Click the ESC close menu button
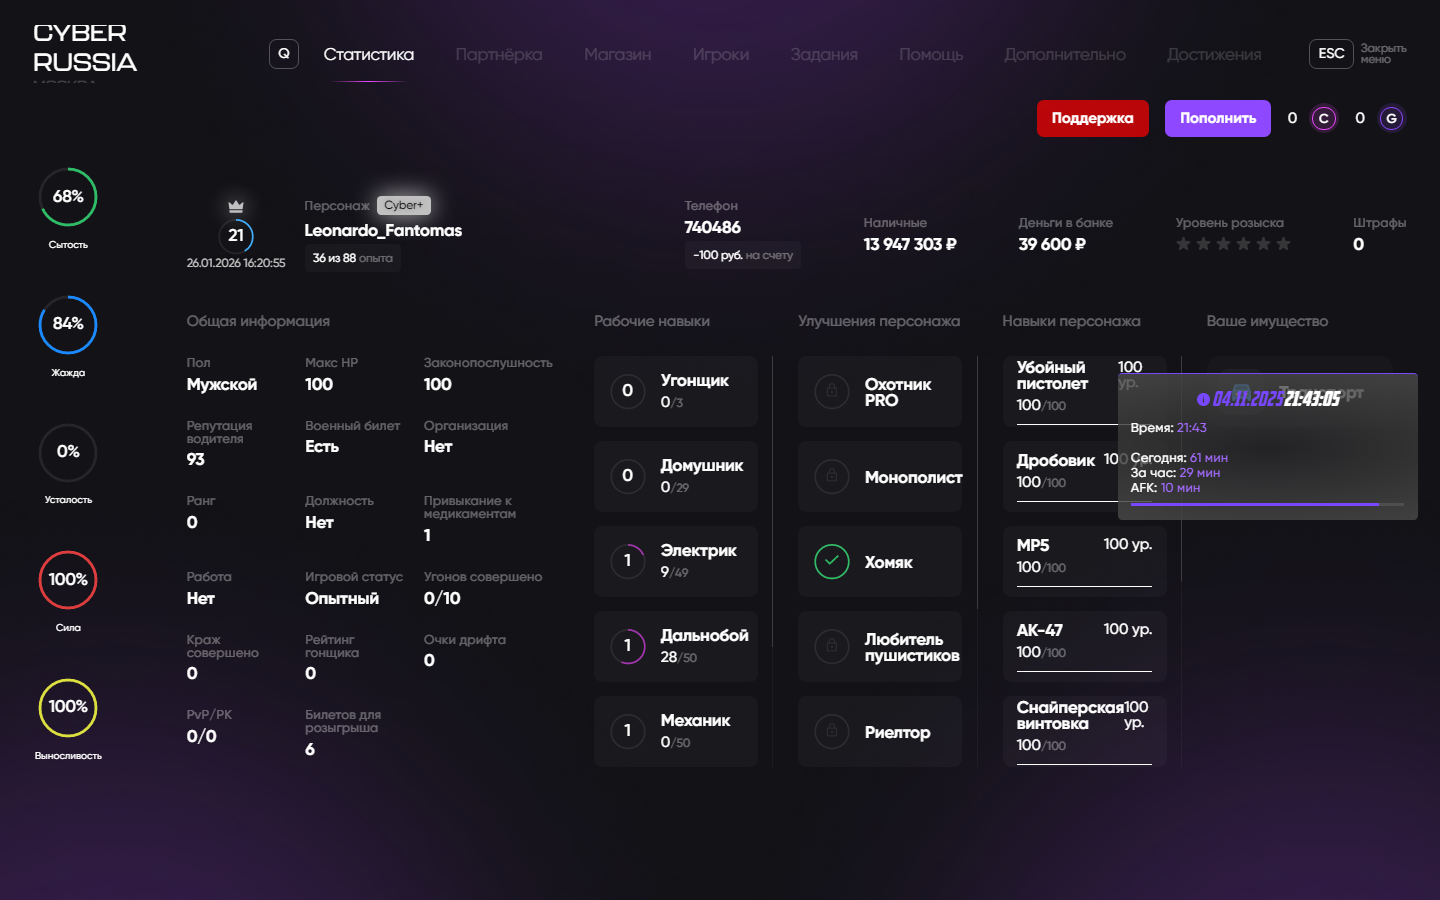1440x900 pixels. tap(1331, 54)
